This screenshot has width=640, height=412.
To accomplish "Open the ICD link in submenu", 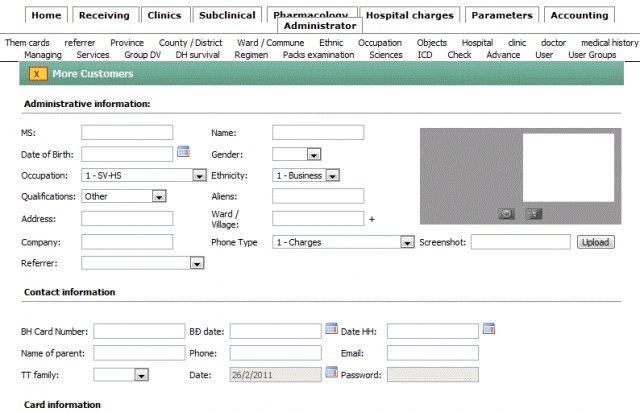I will point(425,55).
